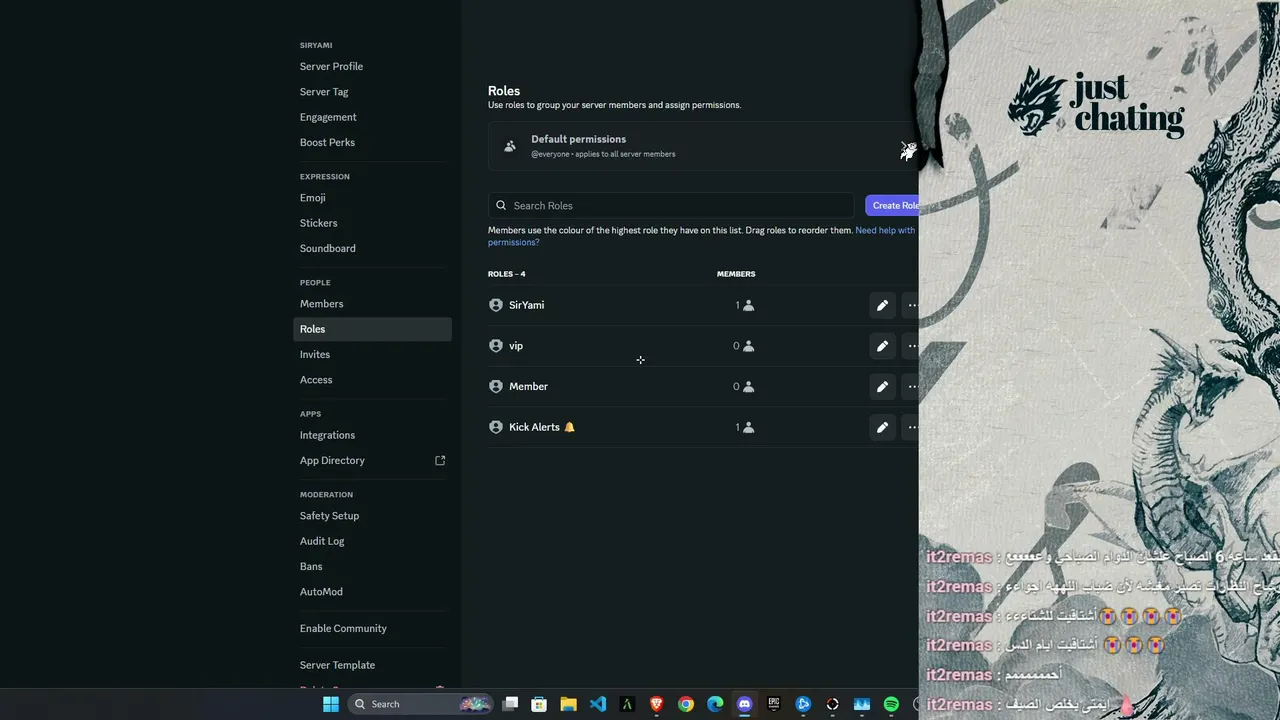Launch Microsoft Store from the taskbar
Image resolution: width=1280 pixels, height=720 pixels.
(x=539, y=704)
